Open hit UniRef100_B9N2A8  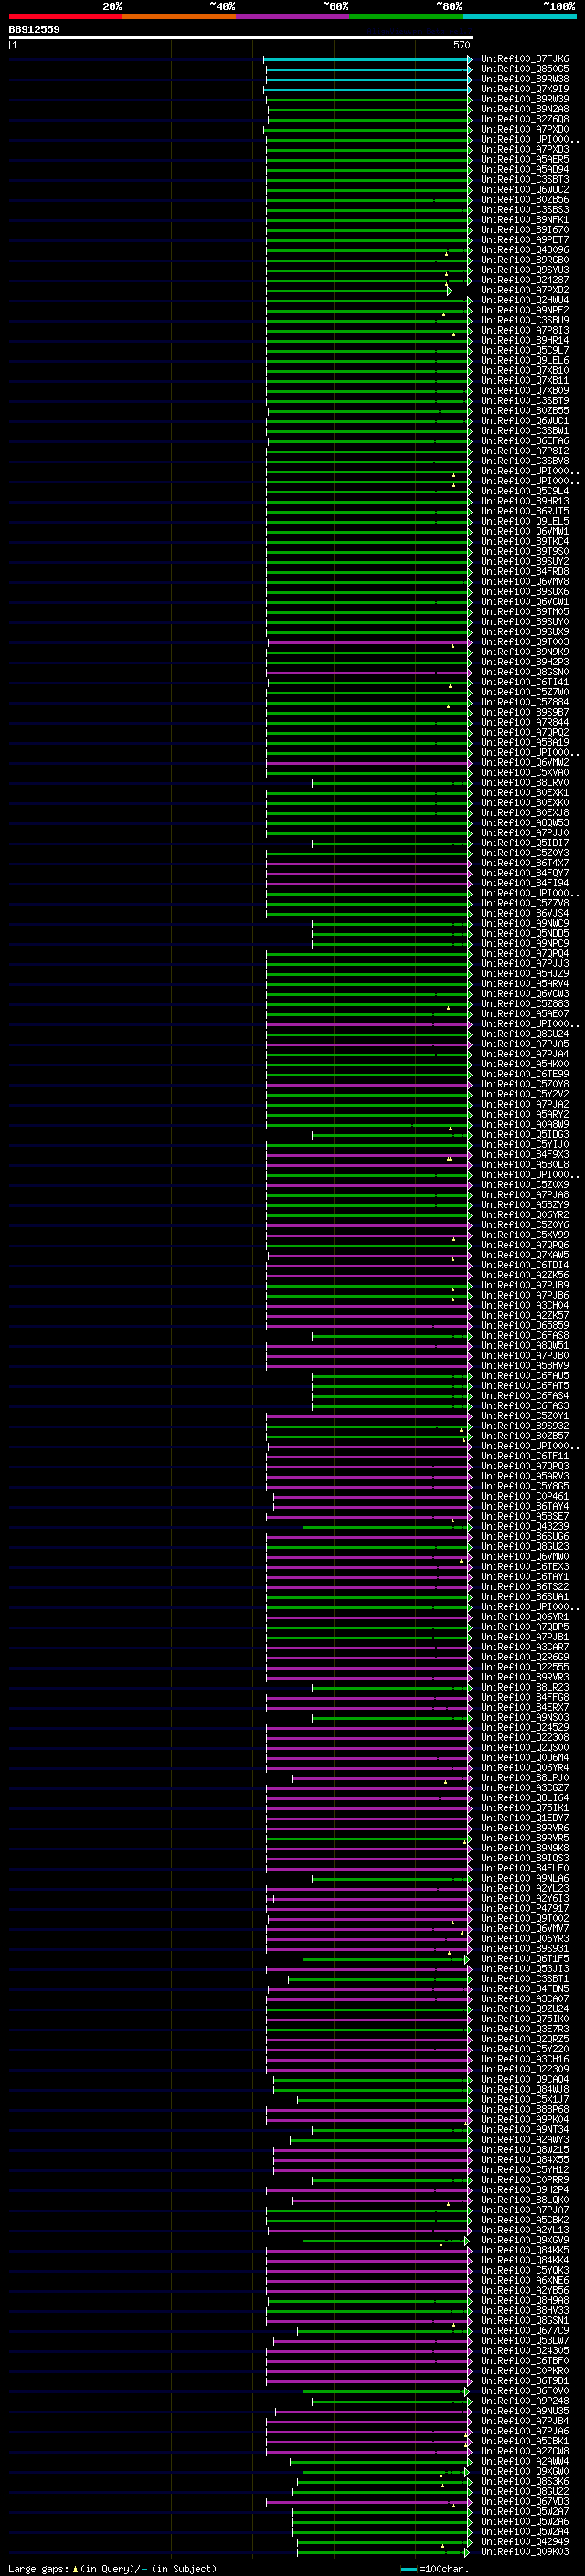(525, 109)
